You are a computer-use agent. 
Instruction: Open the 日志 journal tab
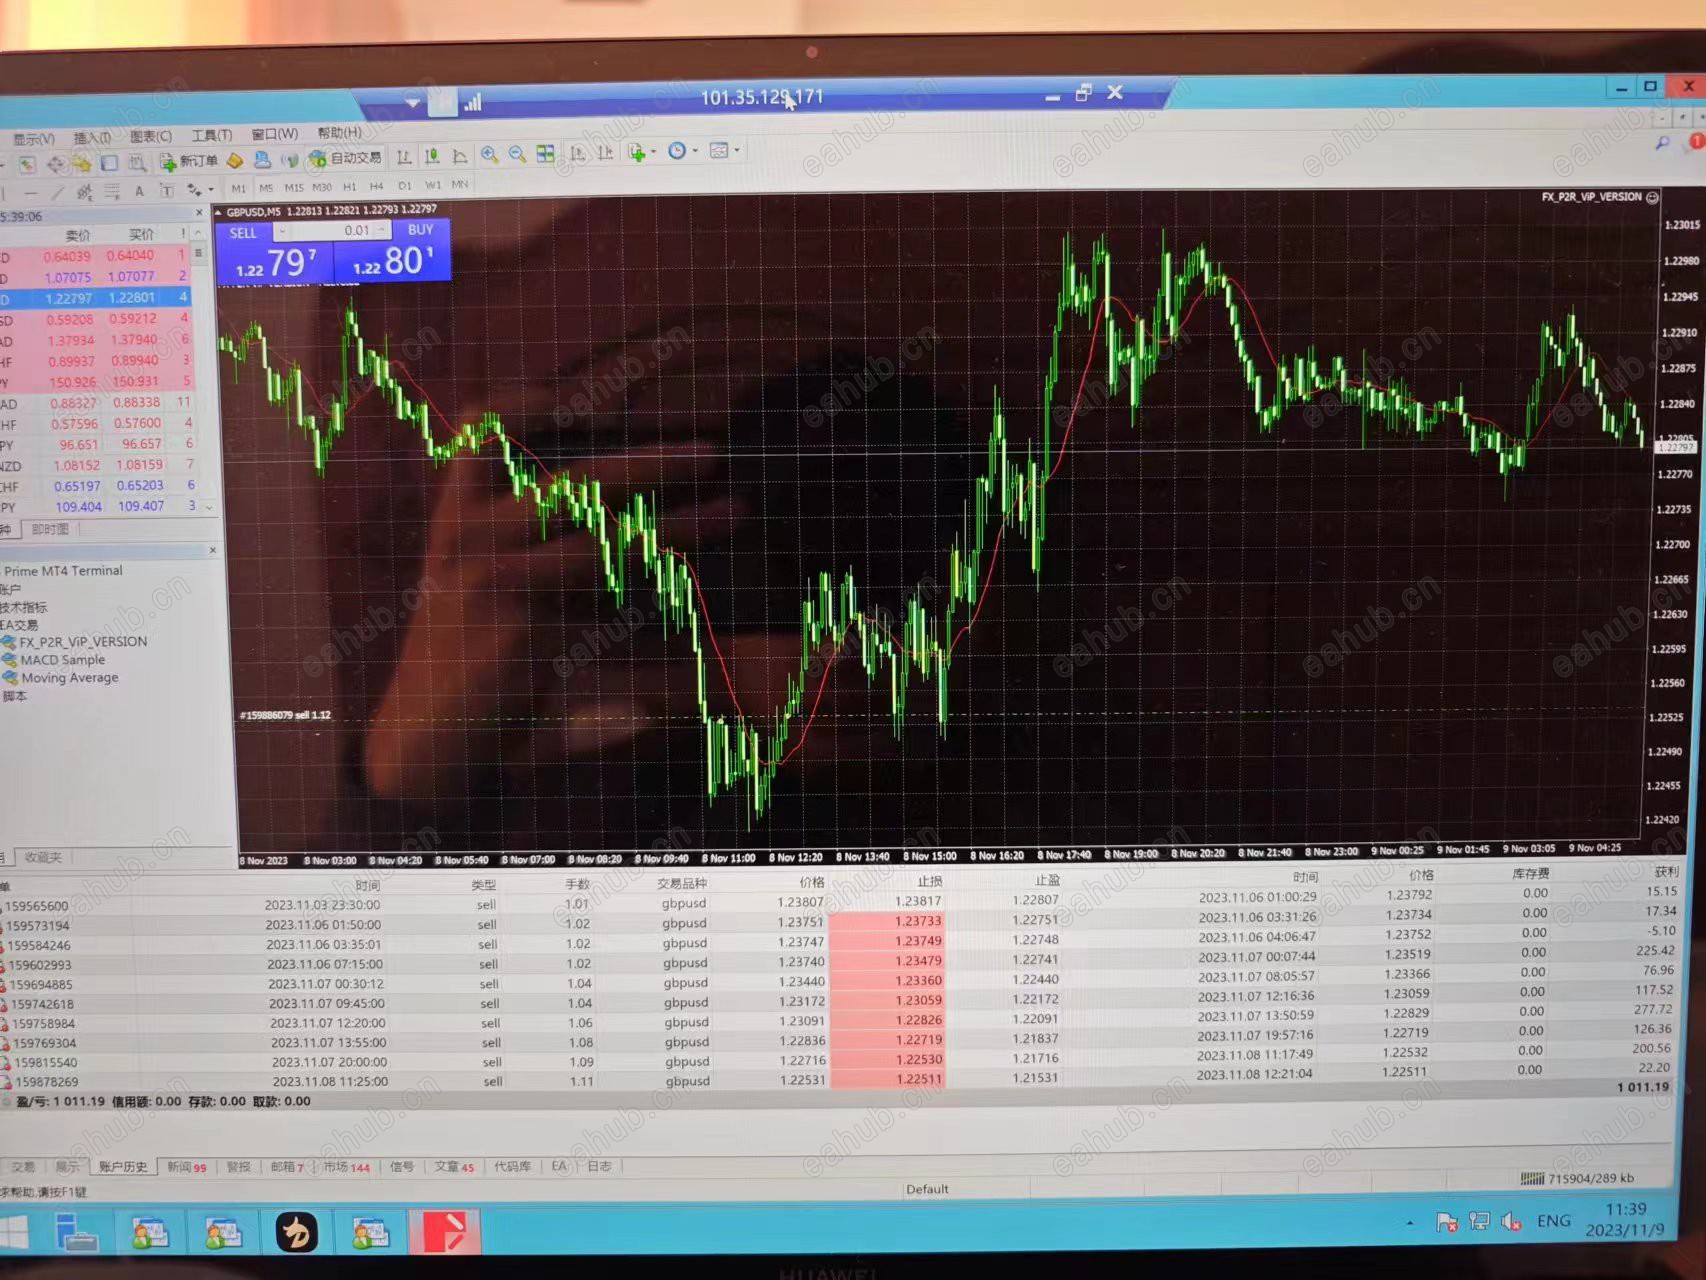(599, 1166)
